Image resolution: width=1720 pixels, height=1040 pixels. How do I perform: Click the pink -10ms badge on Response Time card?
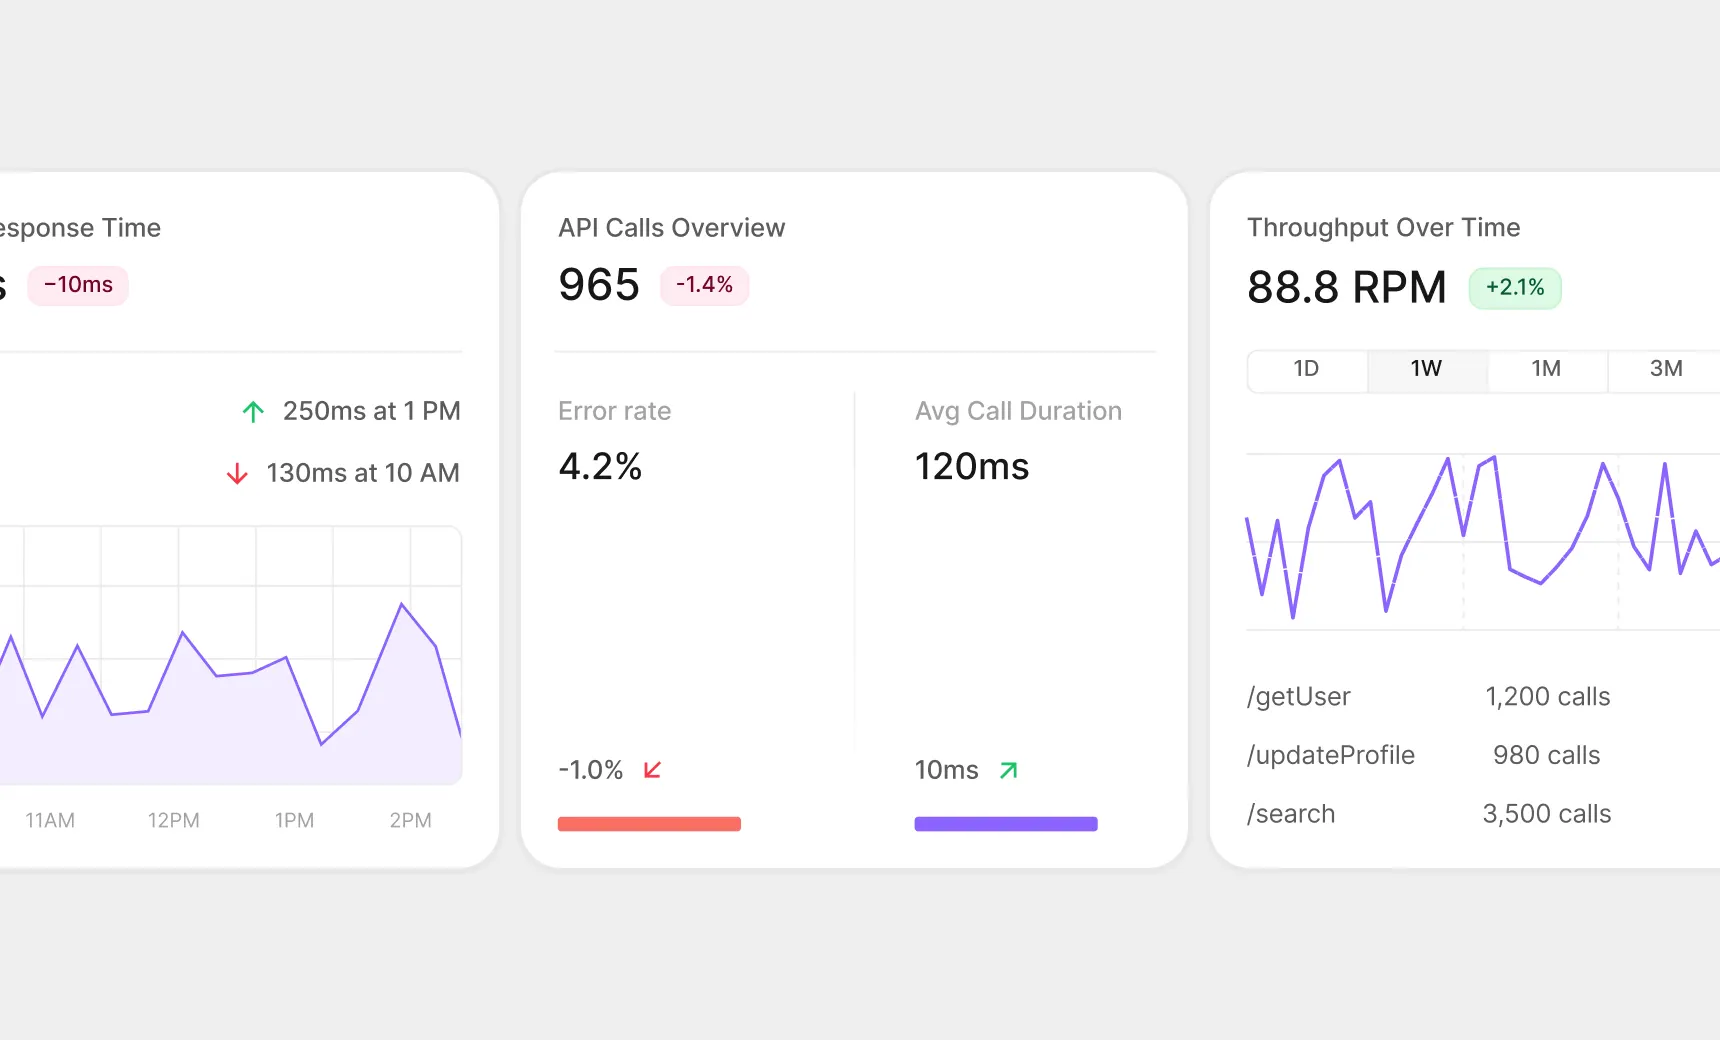pos(77,285)
